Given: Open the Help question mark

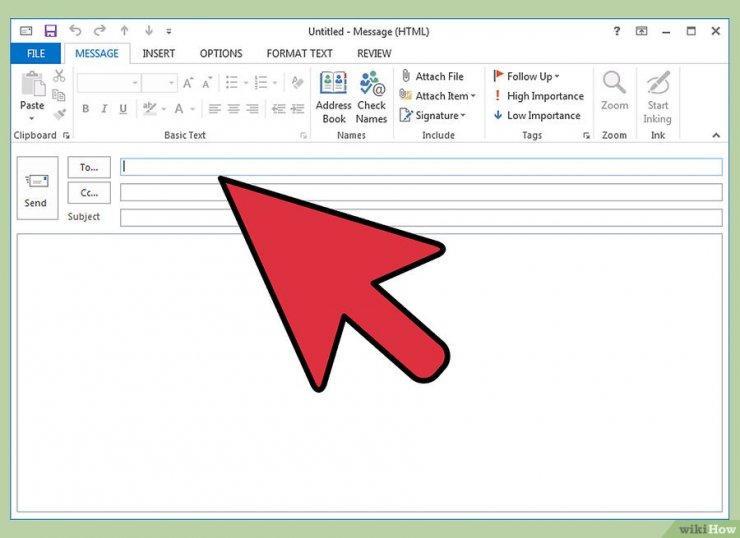Looking at the screenshot, I should coord(617,31).
